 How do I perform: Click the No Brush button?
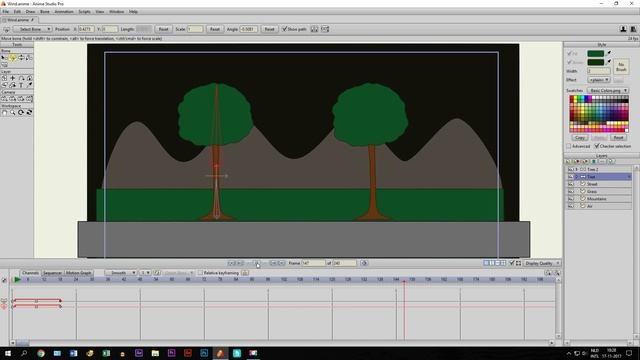(621, 67)
